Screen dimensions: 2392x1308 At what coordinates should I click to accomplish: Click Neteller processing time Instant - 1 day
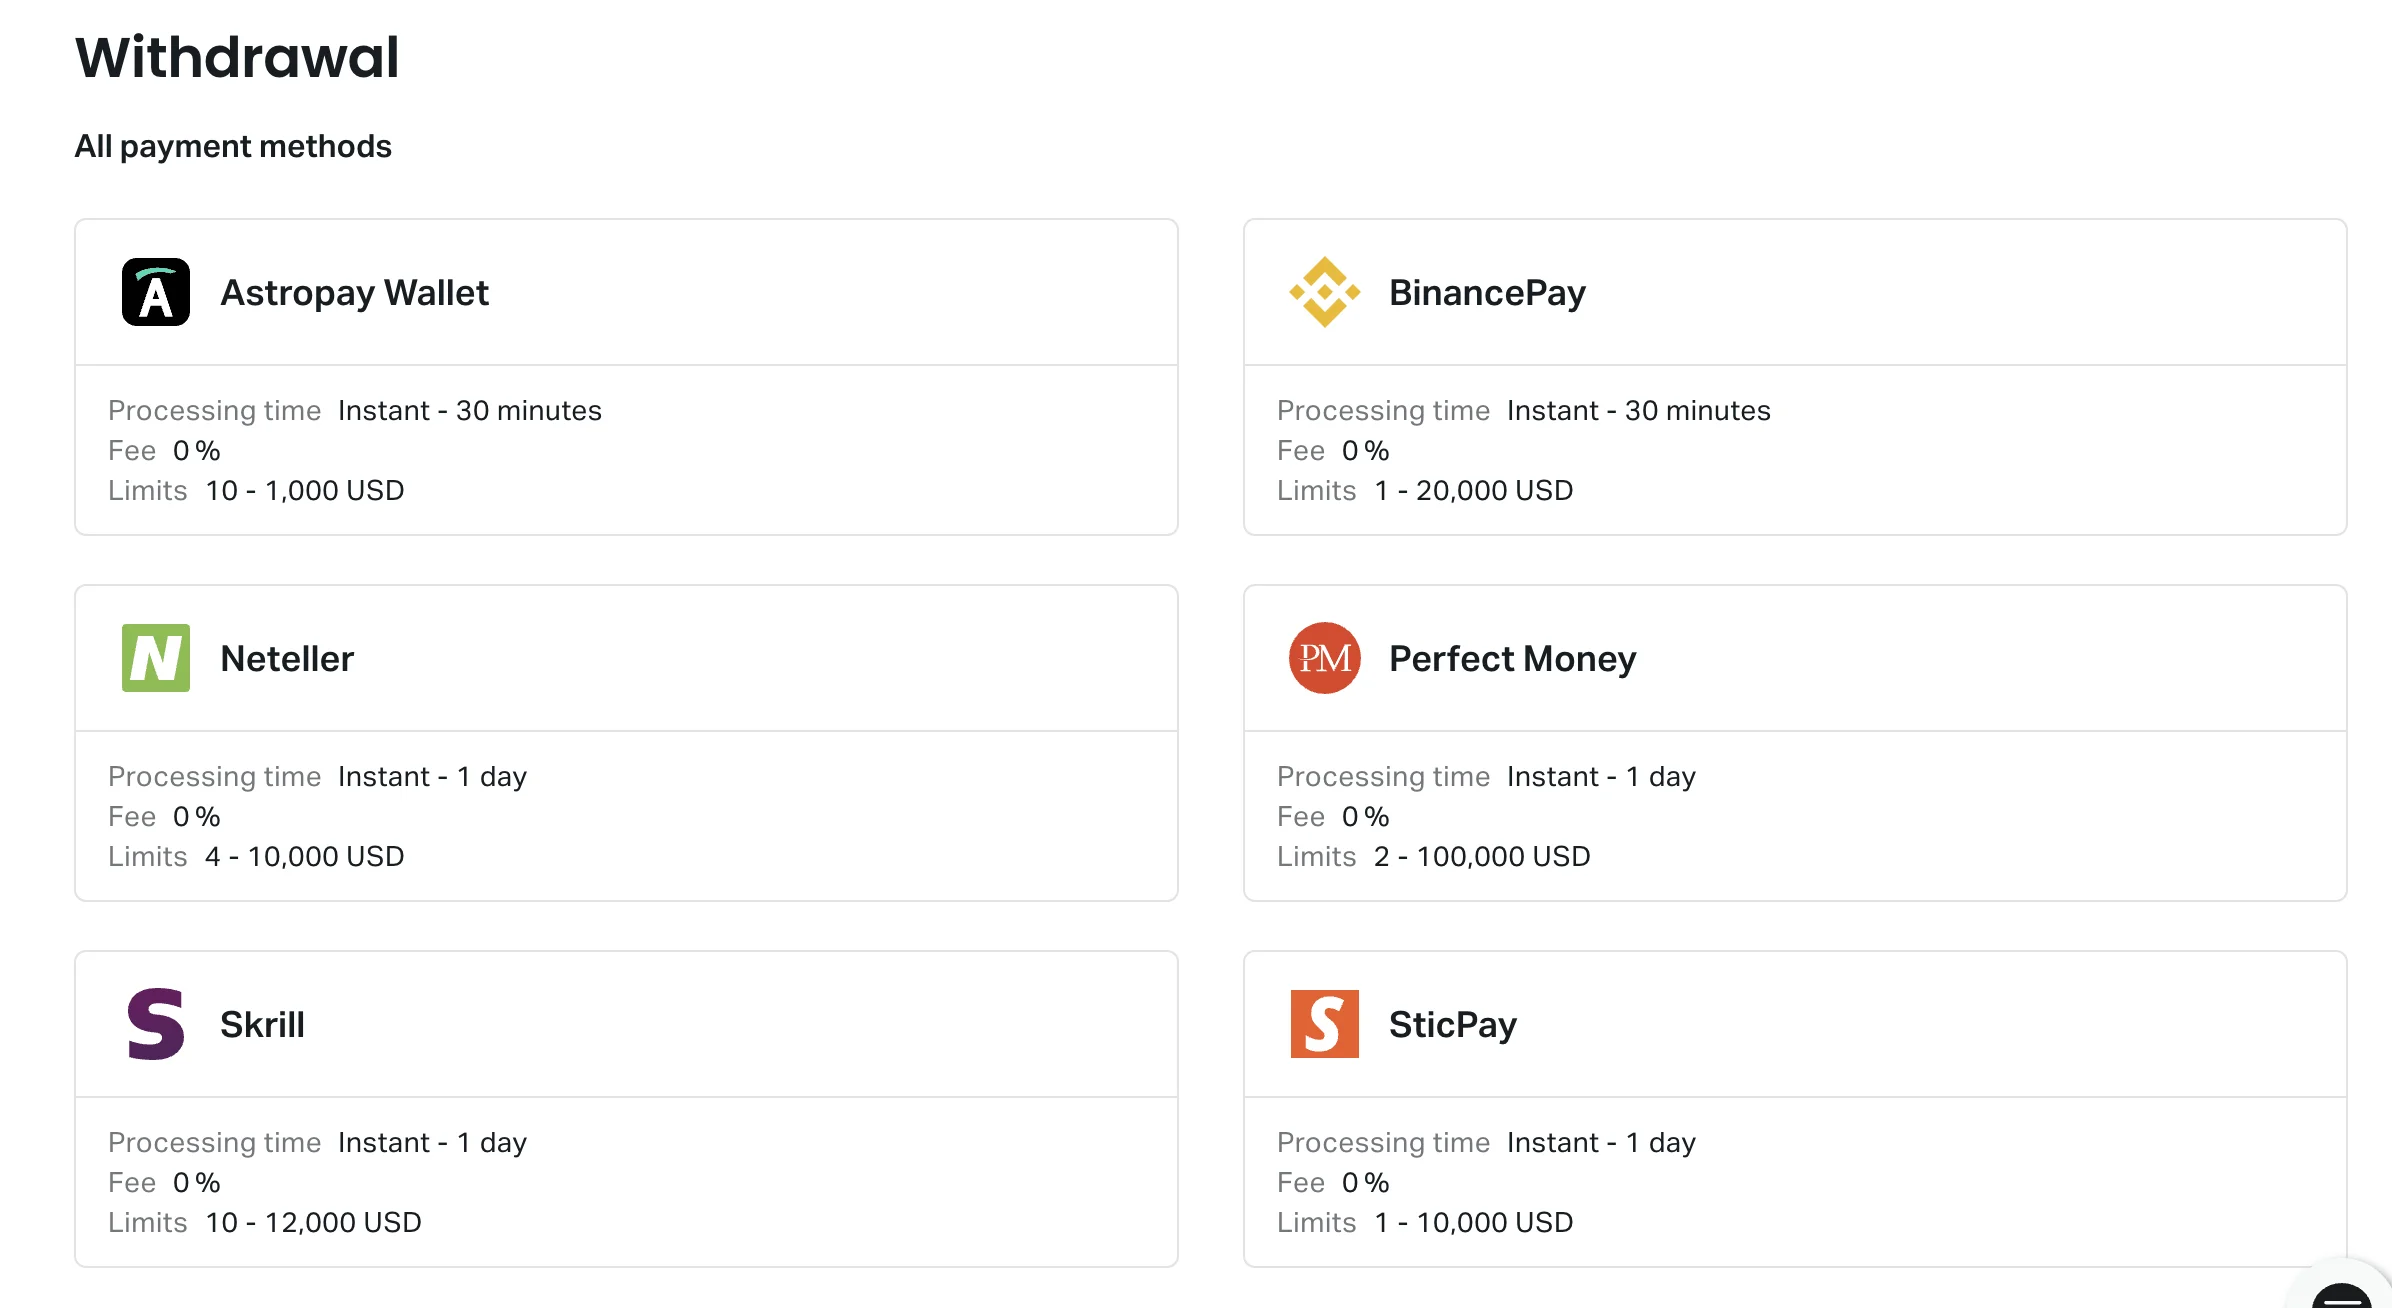[431, 777]
